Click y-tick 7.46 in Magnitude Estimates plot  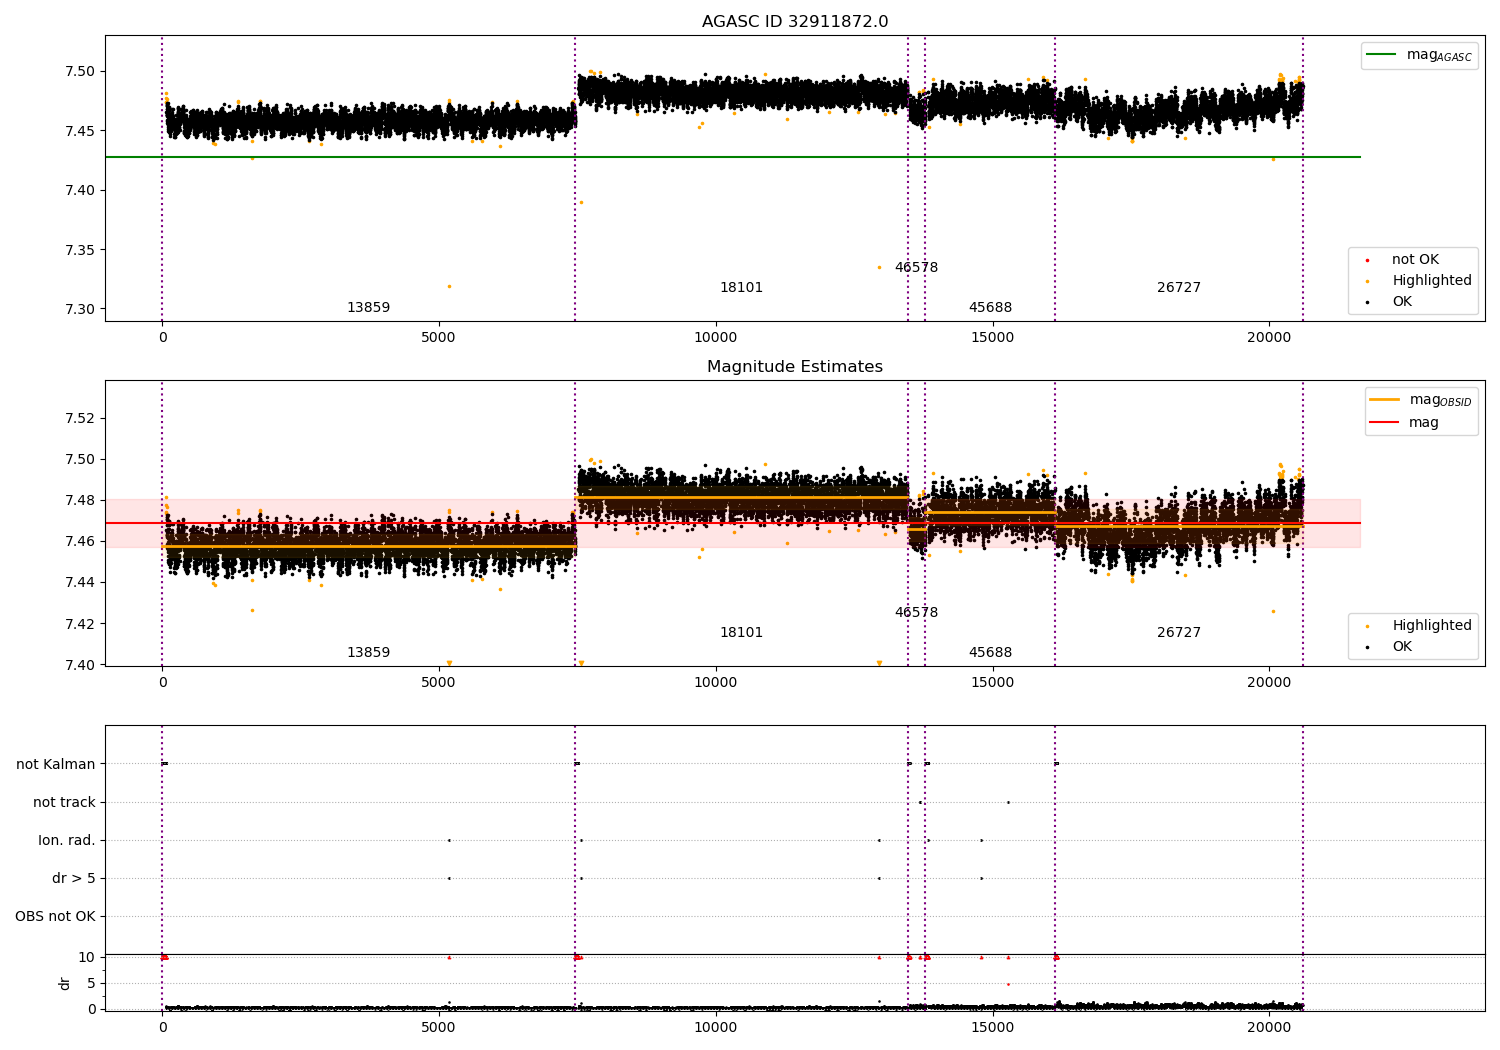click(78, 541)
